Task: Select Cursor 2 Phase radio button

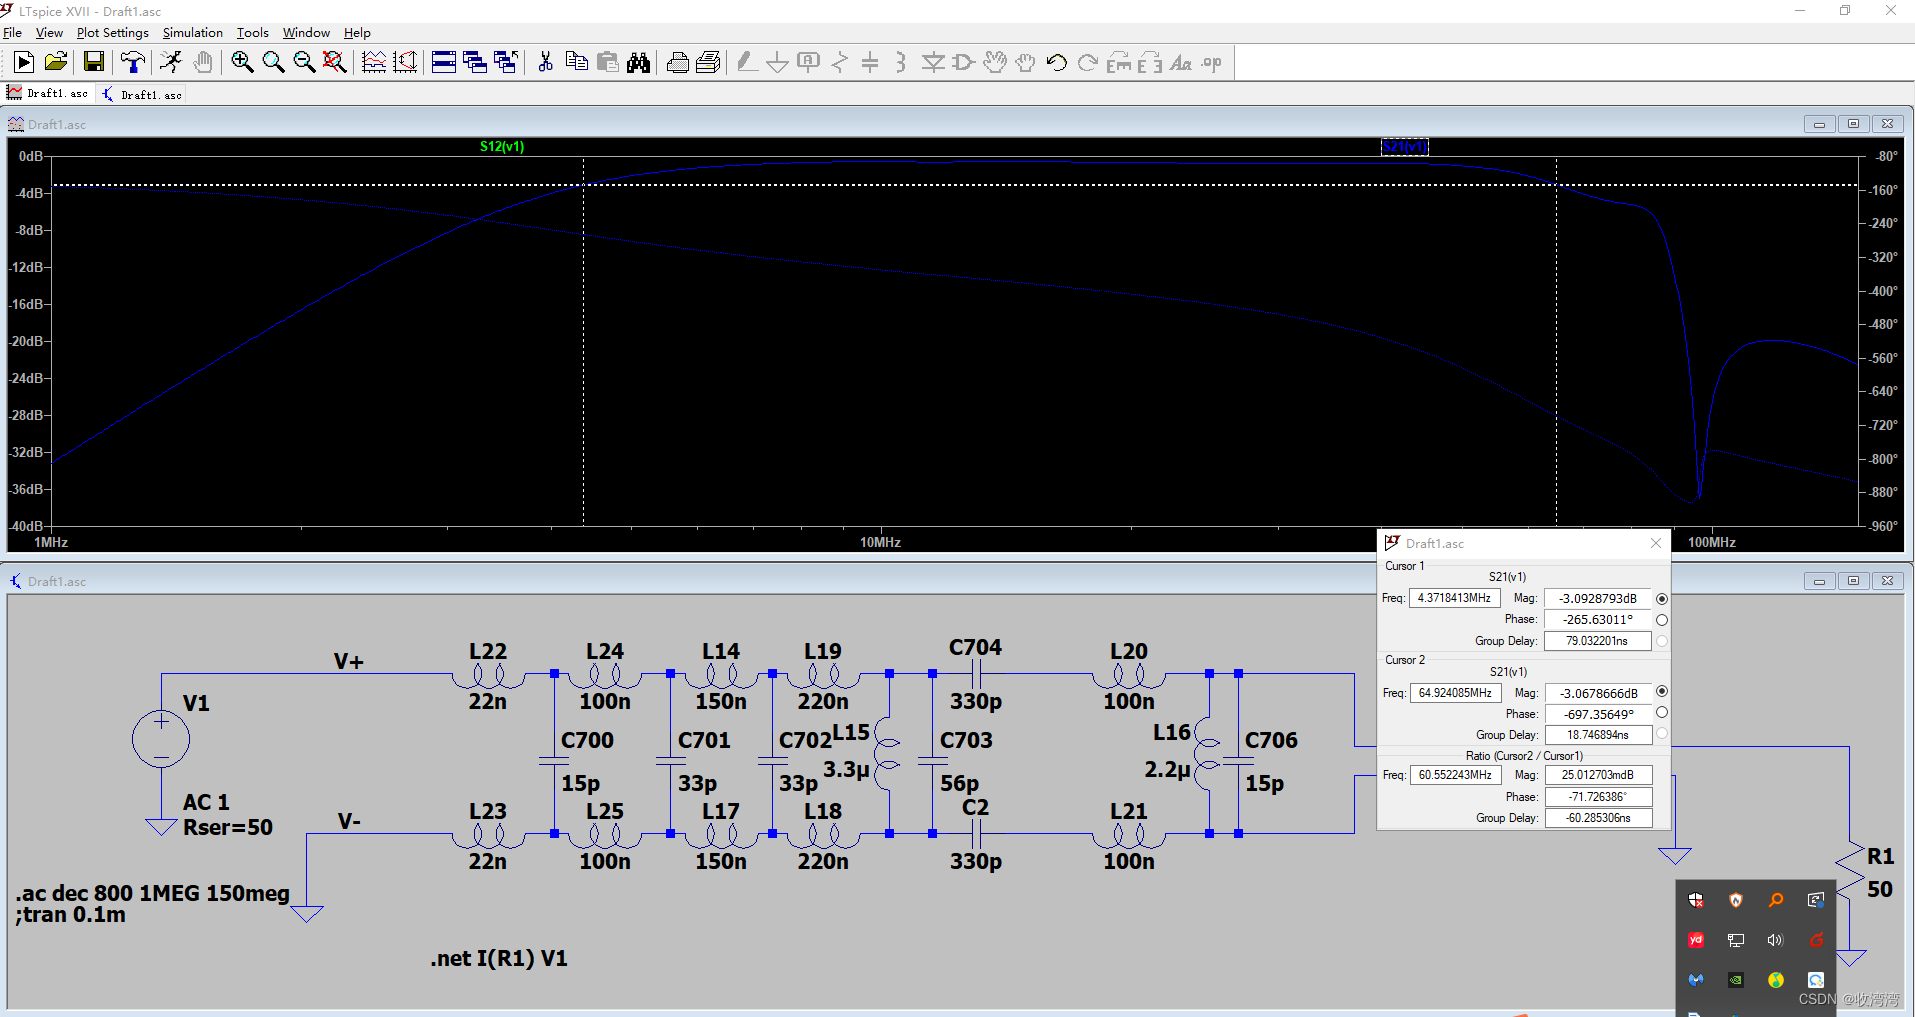Action: (1662, 713)
